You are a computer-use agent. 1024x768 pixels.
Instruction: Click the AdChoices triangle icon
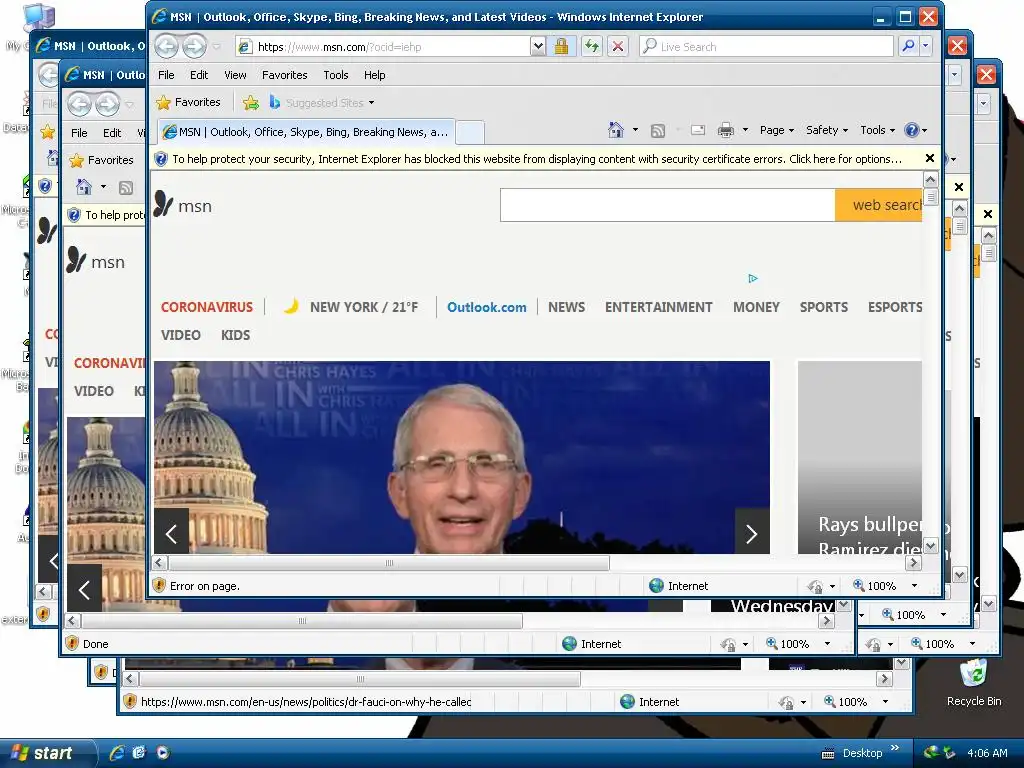tap(752, 279)
